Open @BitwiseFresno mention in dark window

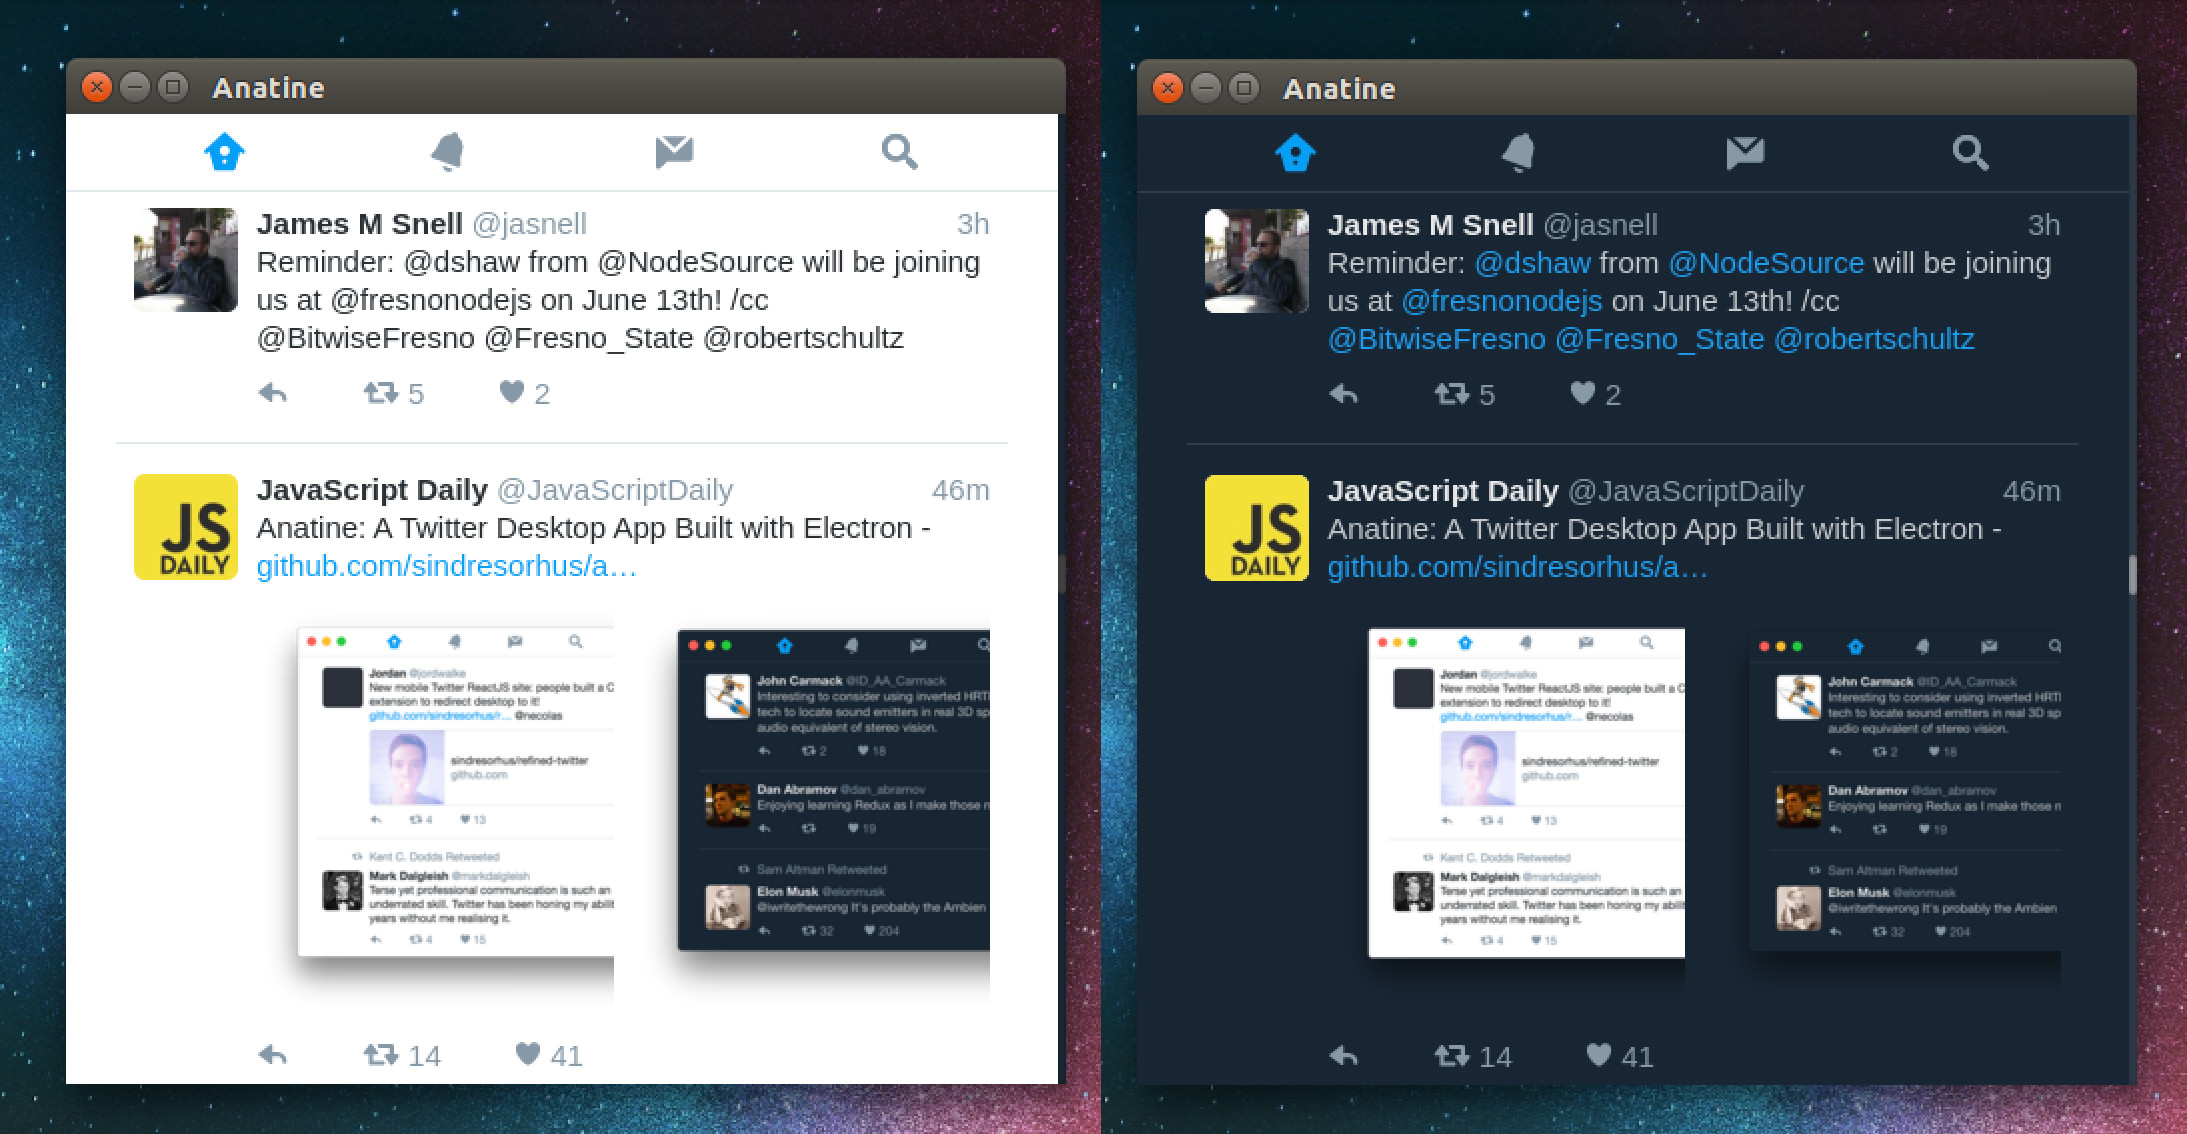[1437, 339]
